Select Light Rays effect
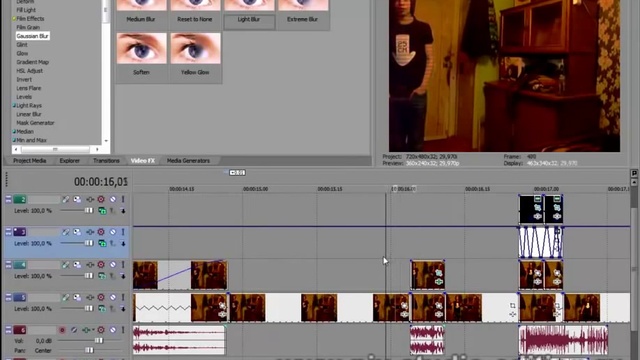 29,105
